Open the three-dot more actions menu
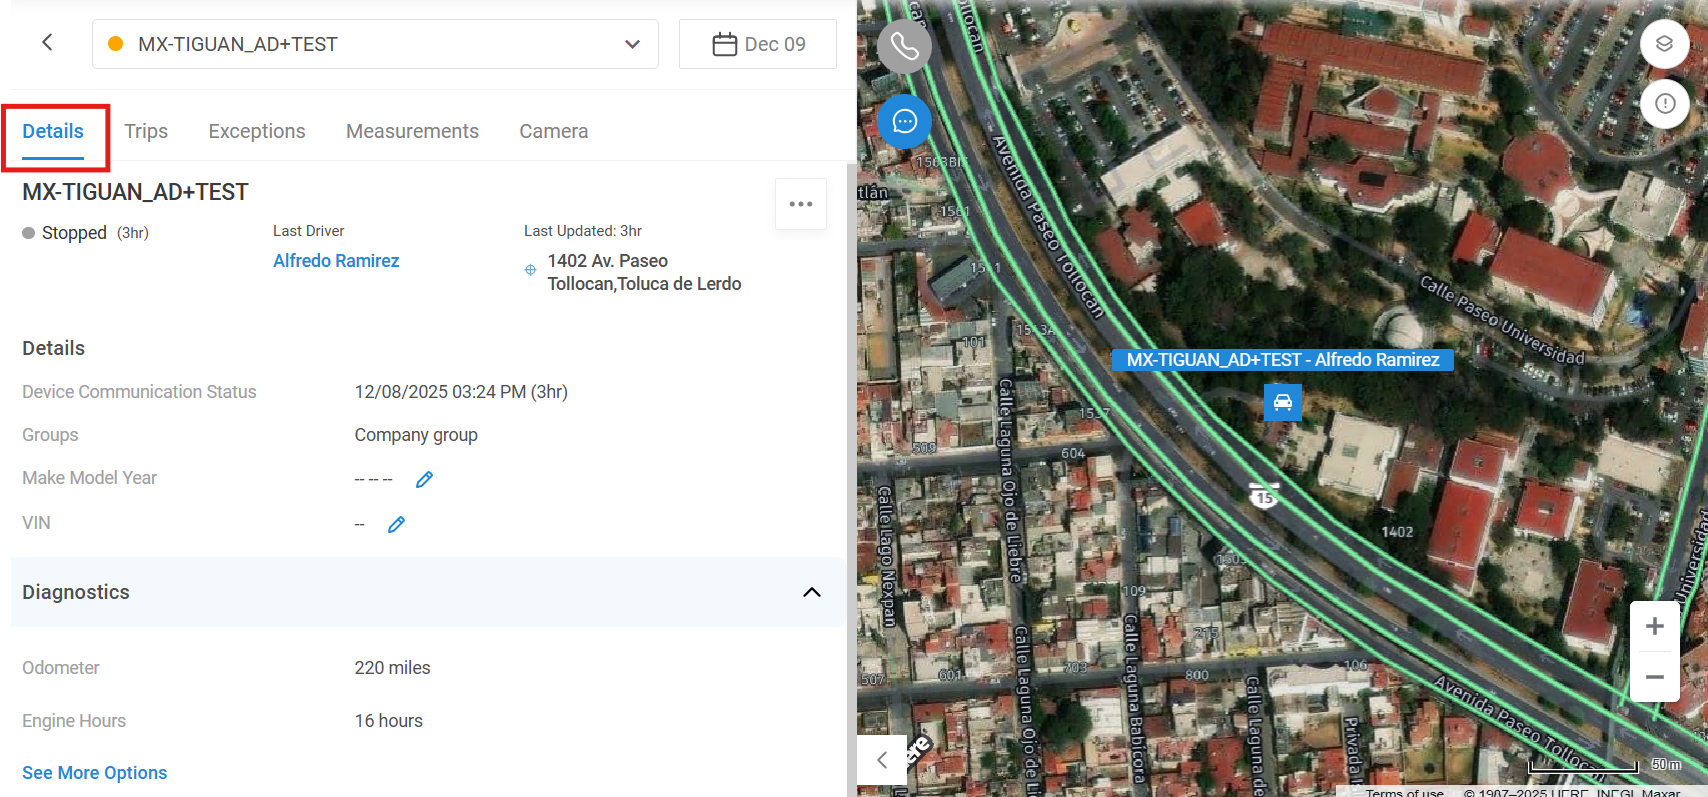The height and width of the screenshot is (797, 1708). coord(801,204)
